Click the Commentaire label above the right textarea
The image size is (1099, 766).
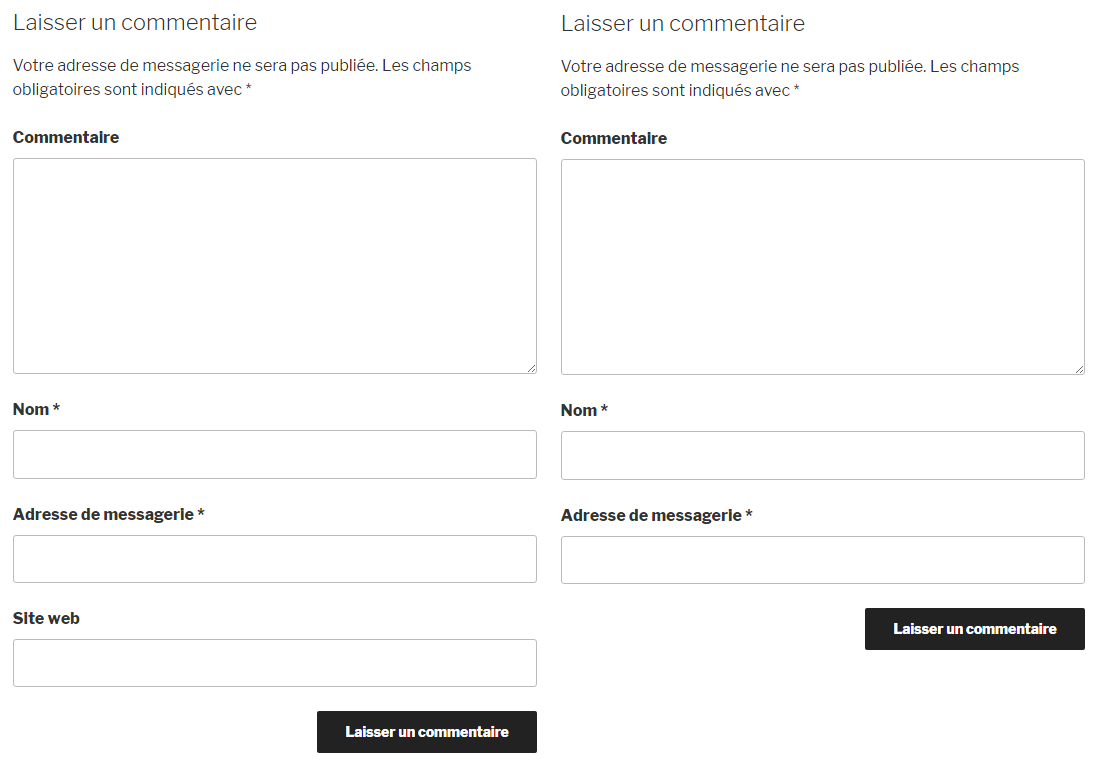click(614, 138)
